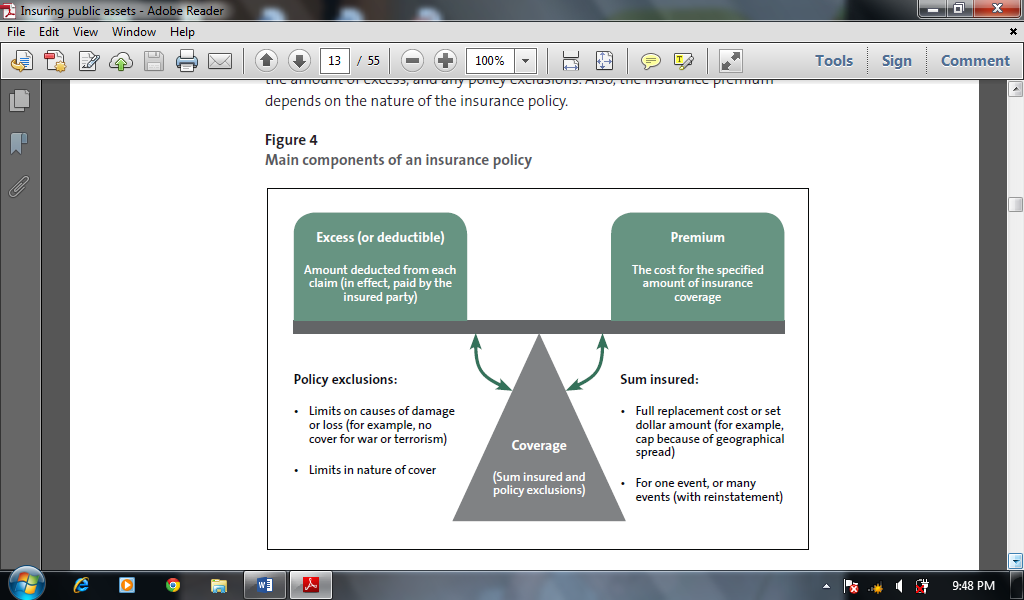The image size is (1024, 600).
Task: Click the email envelope icon
Action: point(220,61)
